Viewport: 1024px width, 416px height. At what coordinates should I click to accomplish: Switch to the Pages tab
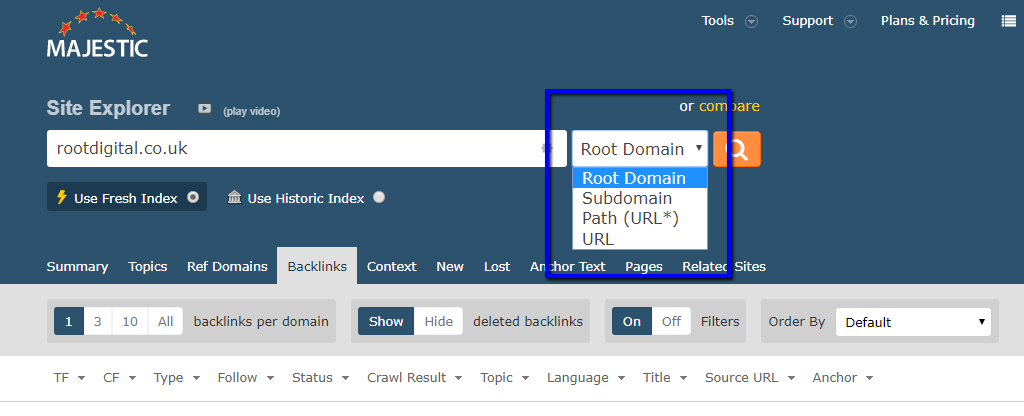644,266
